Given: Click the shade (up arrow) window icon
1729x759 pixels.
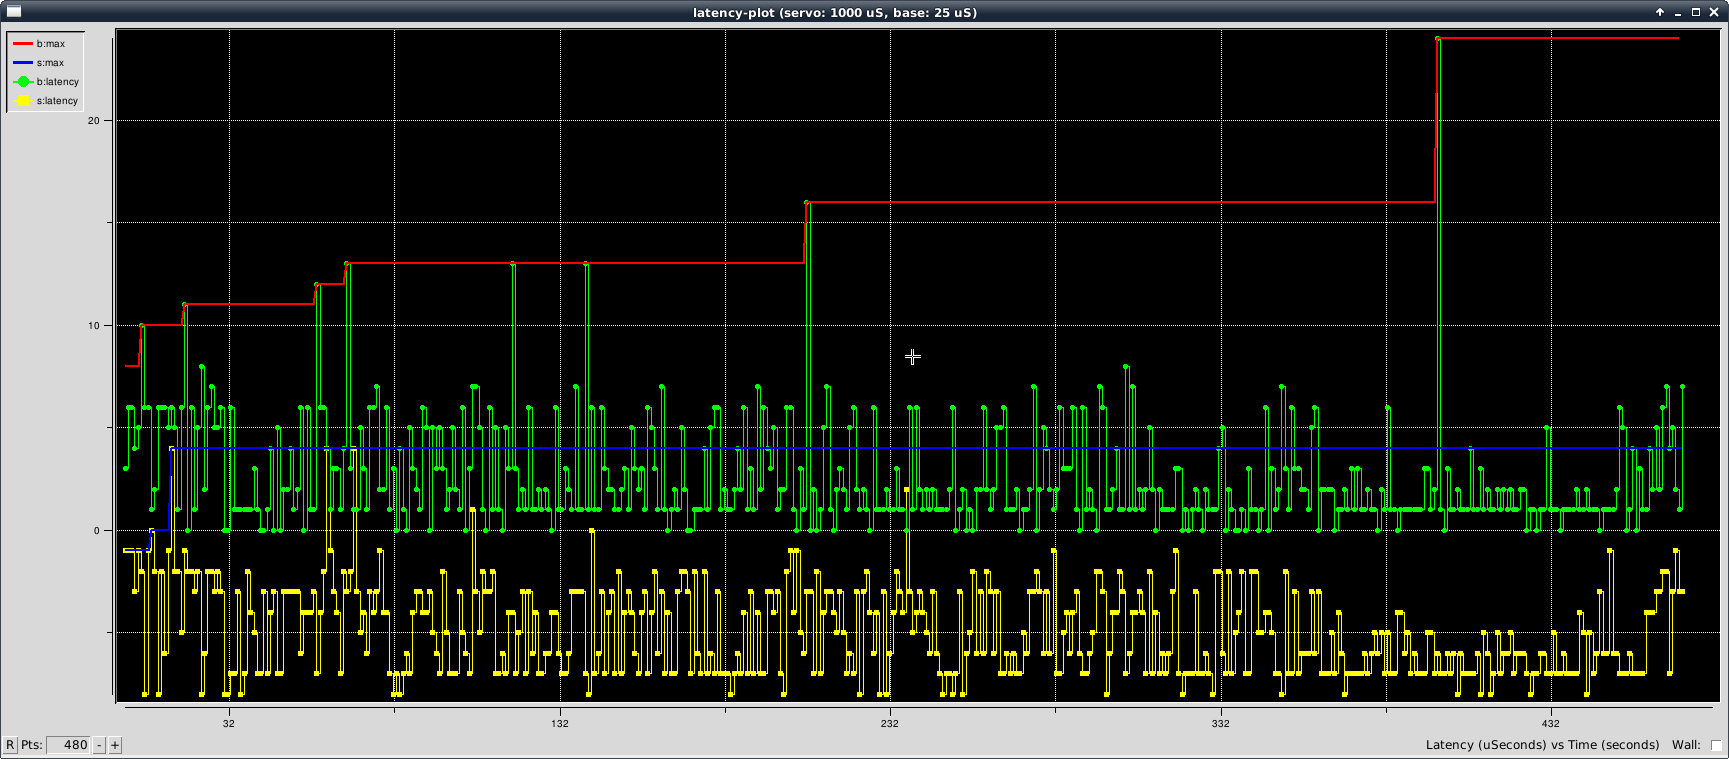Looking at the screenshot, I should [x=1660, y=12].
